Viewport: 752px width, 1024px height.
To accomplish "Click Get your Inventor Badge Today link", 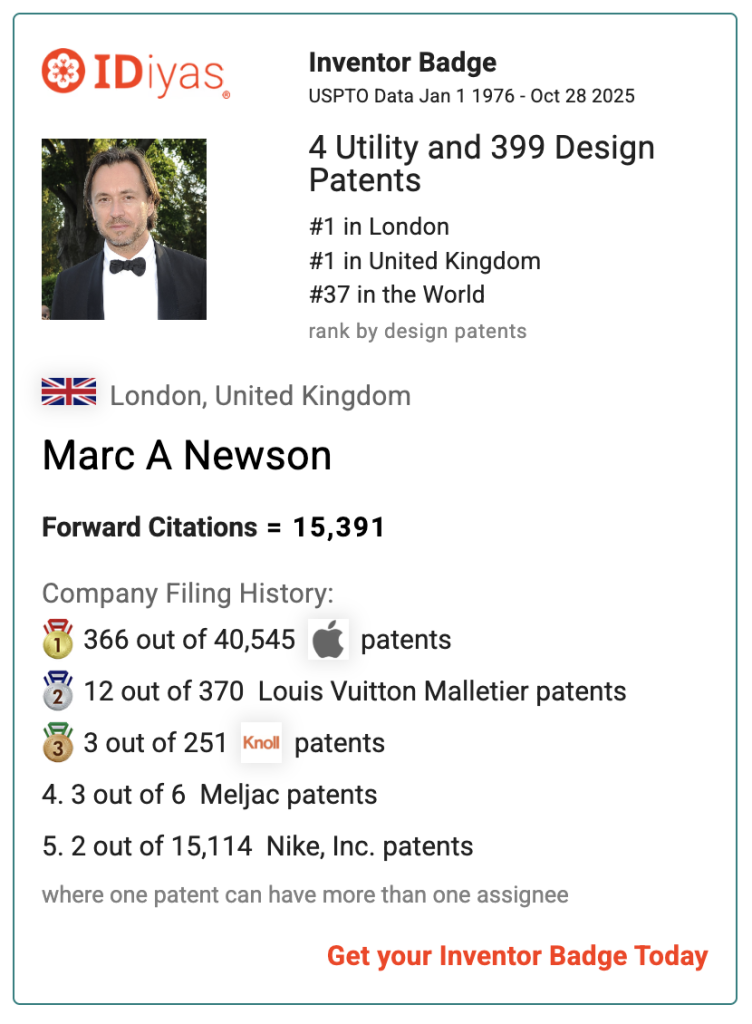I will pyautogui.click(x=517, y=956).
